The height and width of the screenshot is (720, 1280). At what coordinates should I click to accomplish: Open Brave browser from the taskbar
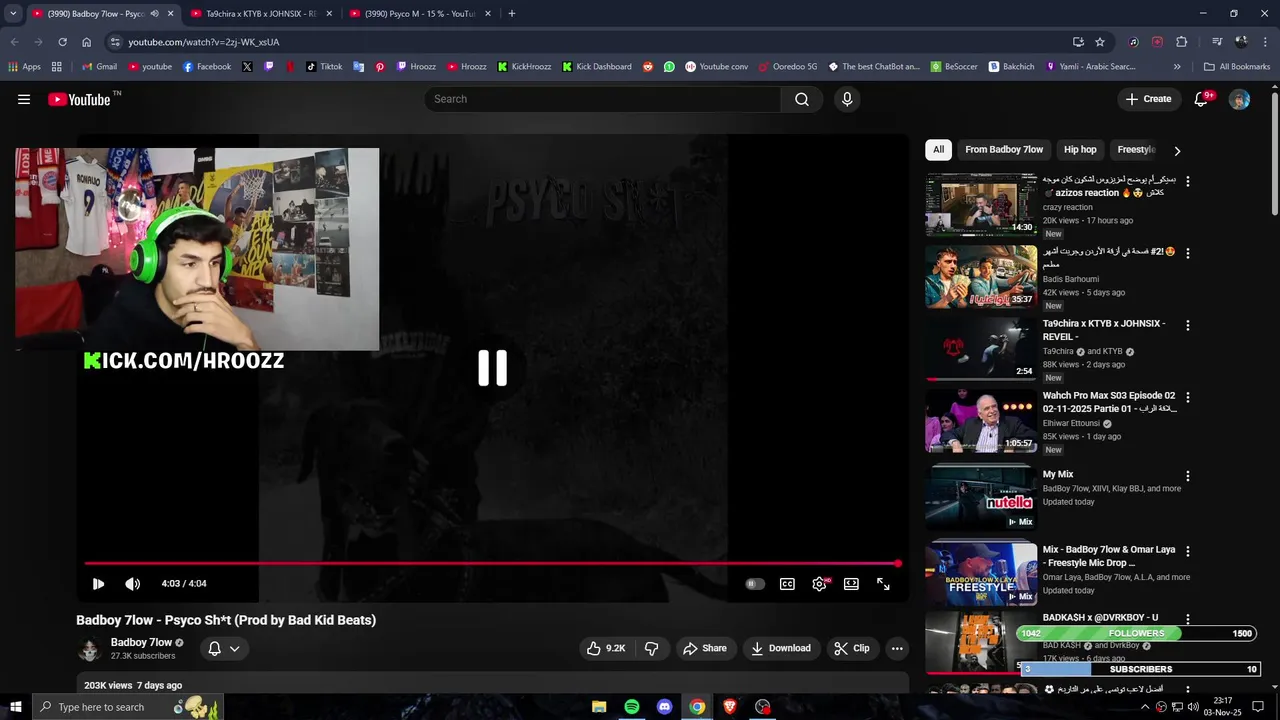point(730,707)
